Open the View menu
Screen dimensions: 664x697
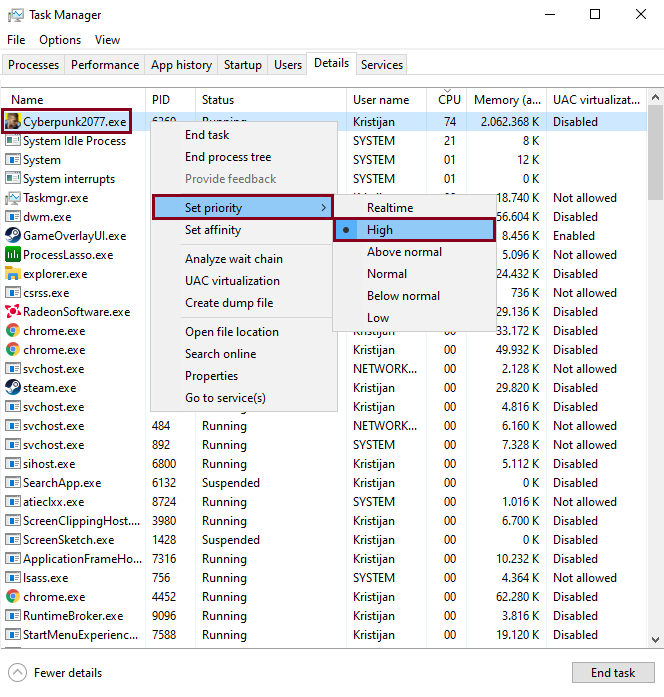point(107,40)
